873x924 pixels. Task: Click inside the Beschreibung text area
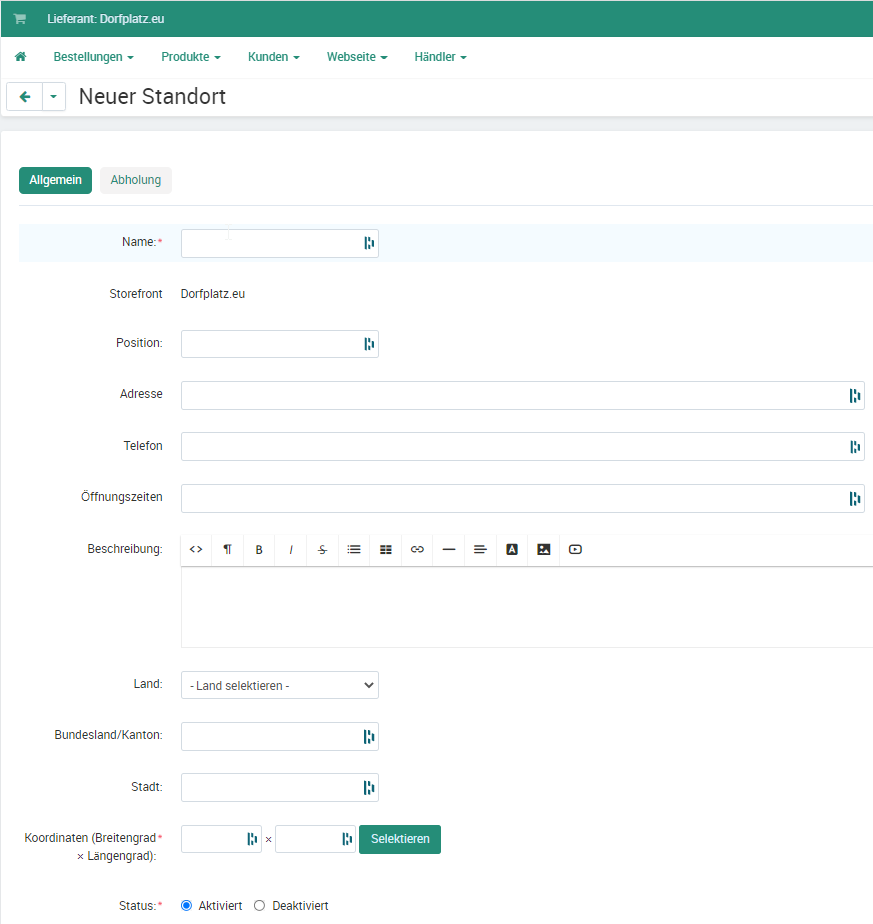click(527, 607)
